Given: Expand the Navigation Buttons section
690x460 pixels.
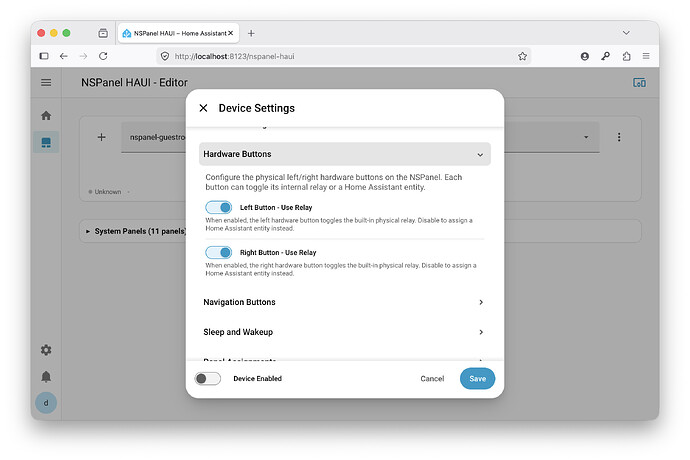Looking at the screenshot, I should (345, 302).
